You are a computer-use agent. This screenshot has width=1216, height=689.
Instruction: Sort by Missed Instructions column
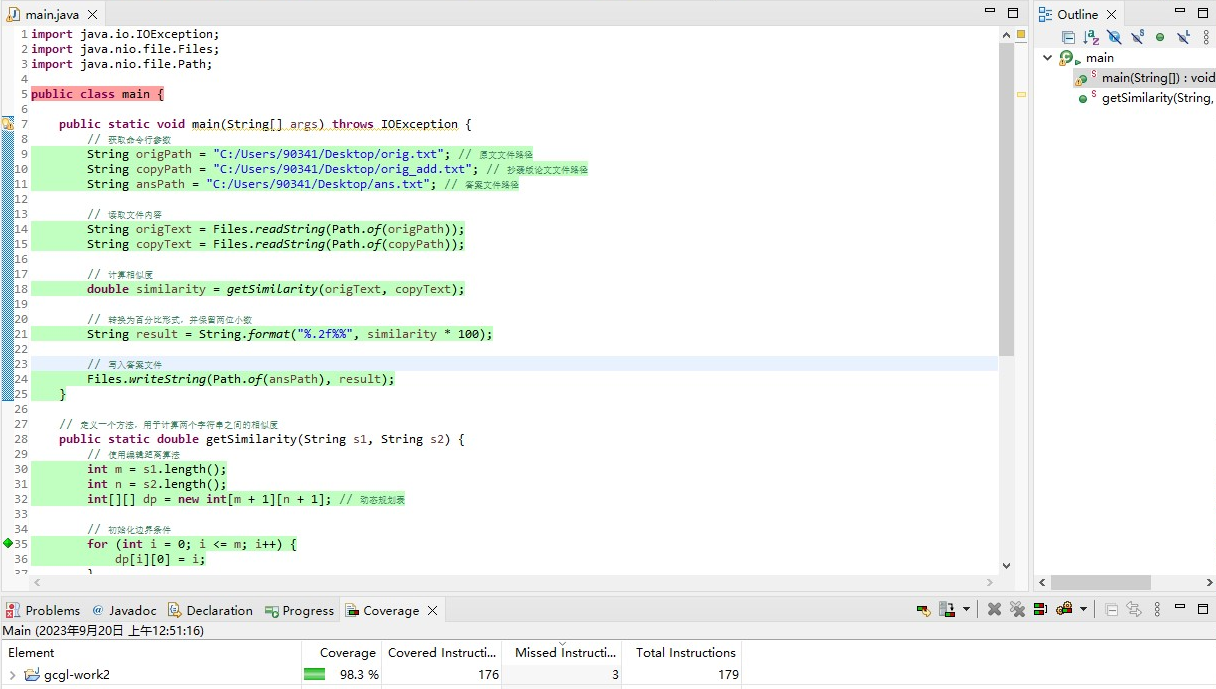click(562, 652)
